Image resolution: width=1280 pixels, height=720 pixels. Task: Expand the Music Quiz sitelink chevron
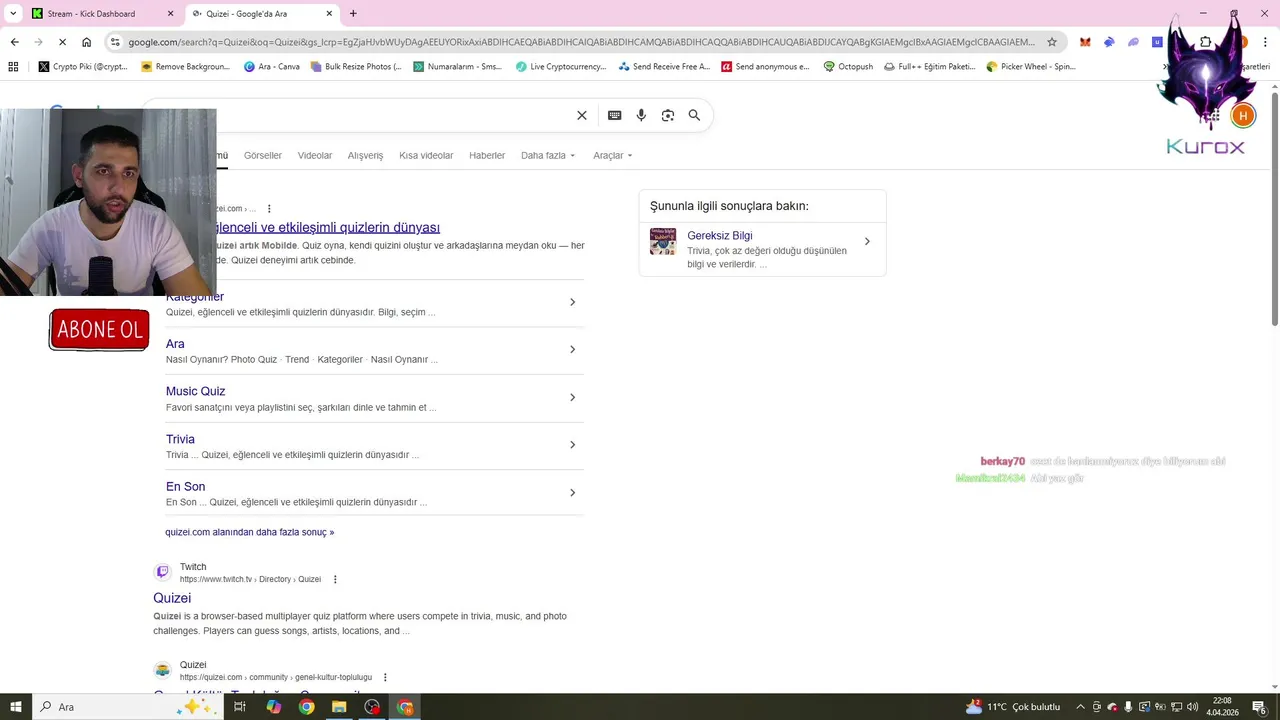[x=572, y=397]
